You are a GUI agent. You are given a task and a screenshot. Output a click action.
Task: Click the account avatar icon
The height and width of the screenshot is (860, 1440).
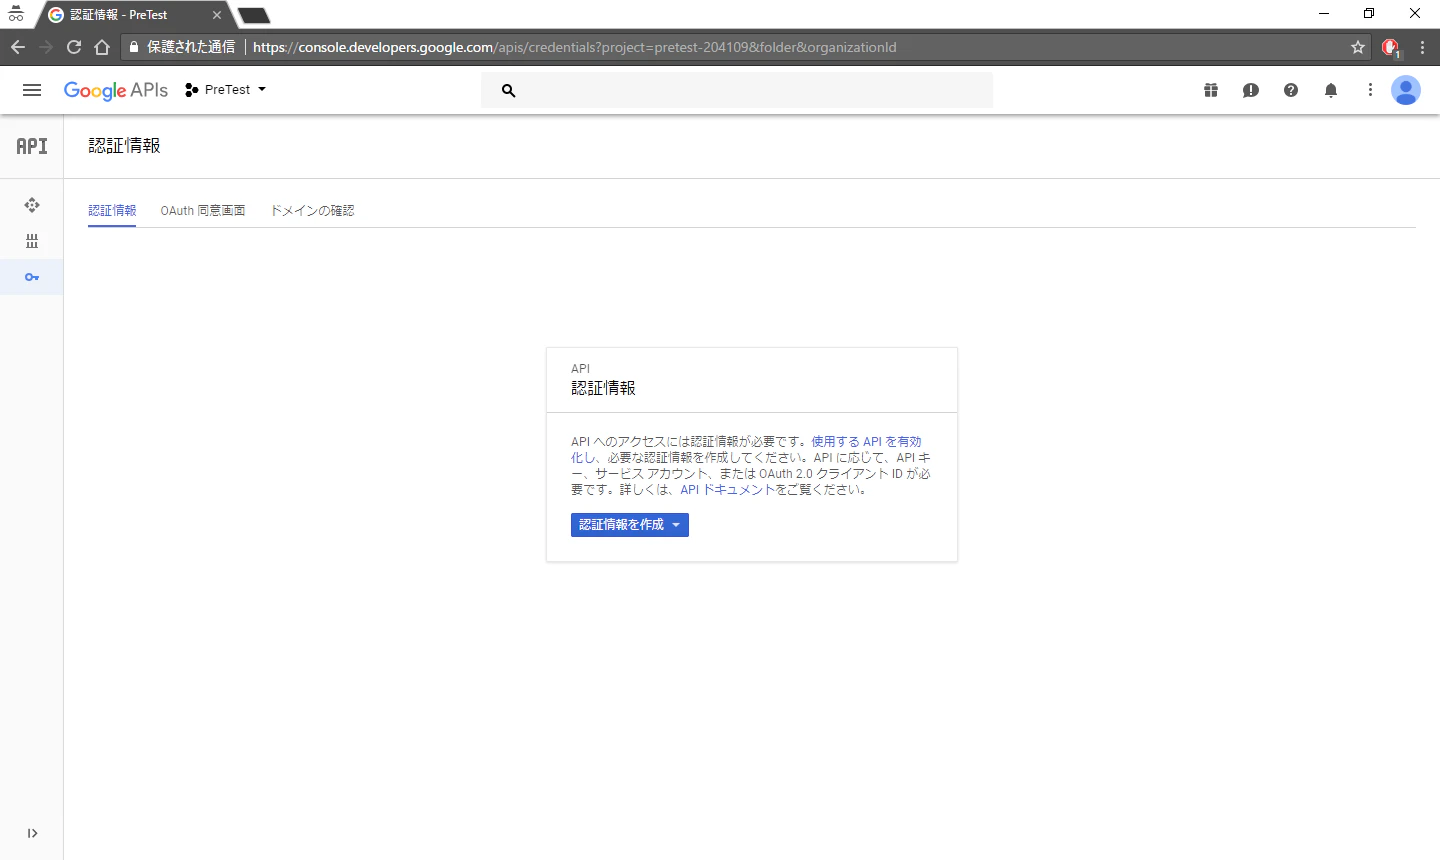click(x=1406, y=90)
